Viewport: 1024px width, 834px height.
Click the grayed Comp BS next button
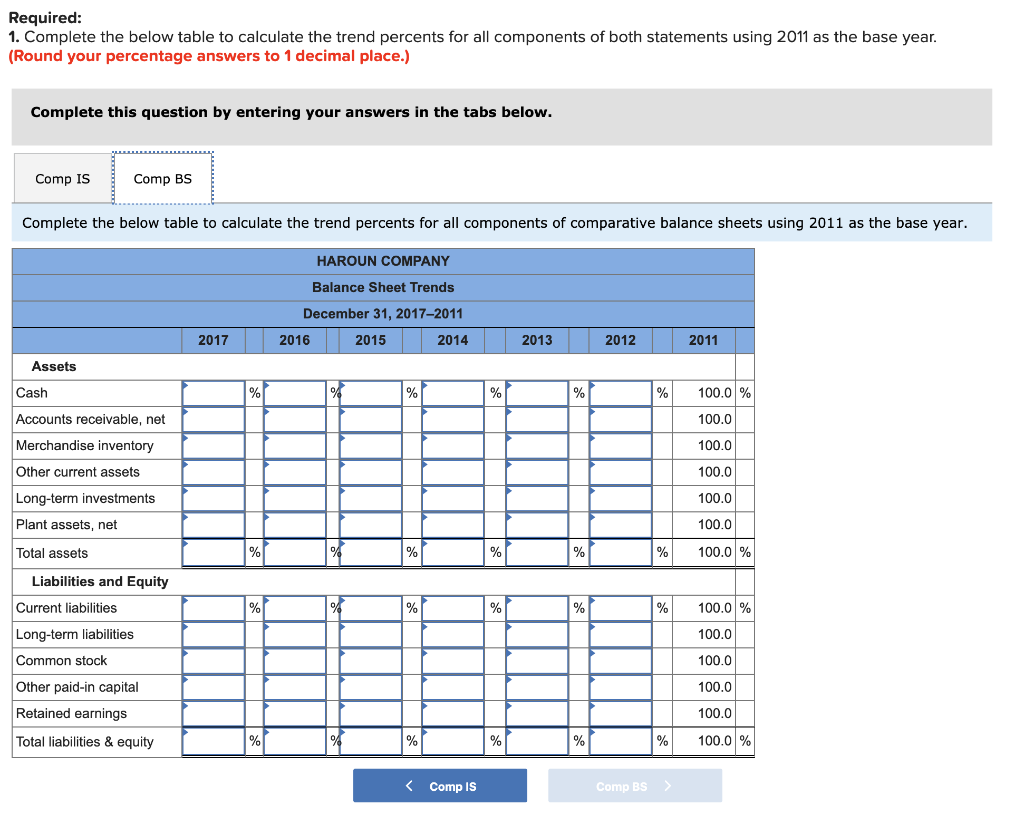[634, 785]
